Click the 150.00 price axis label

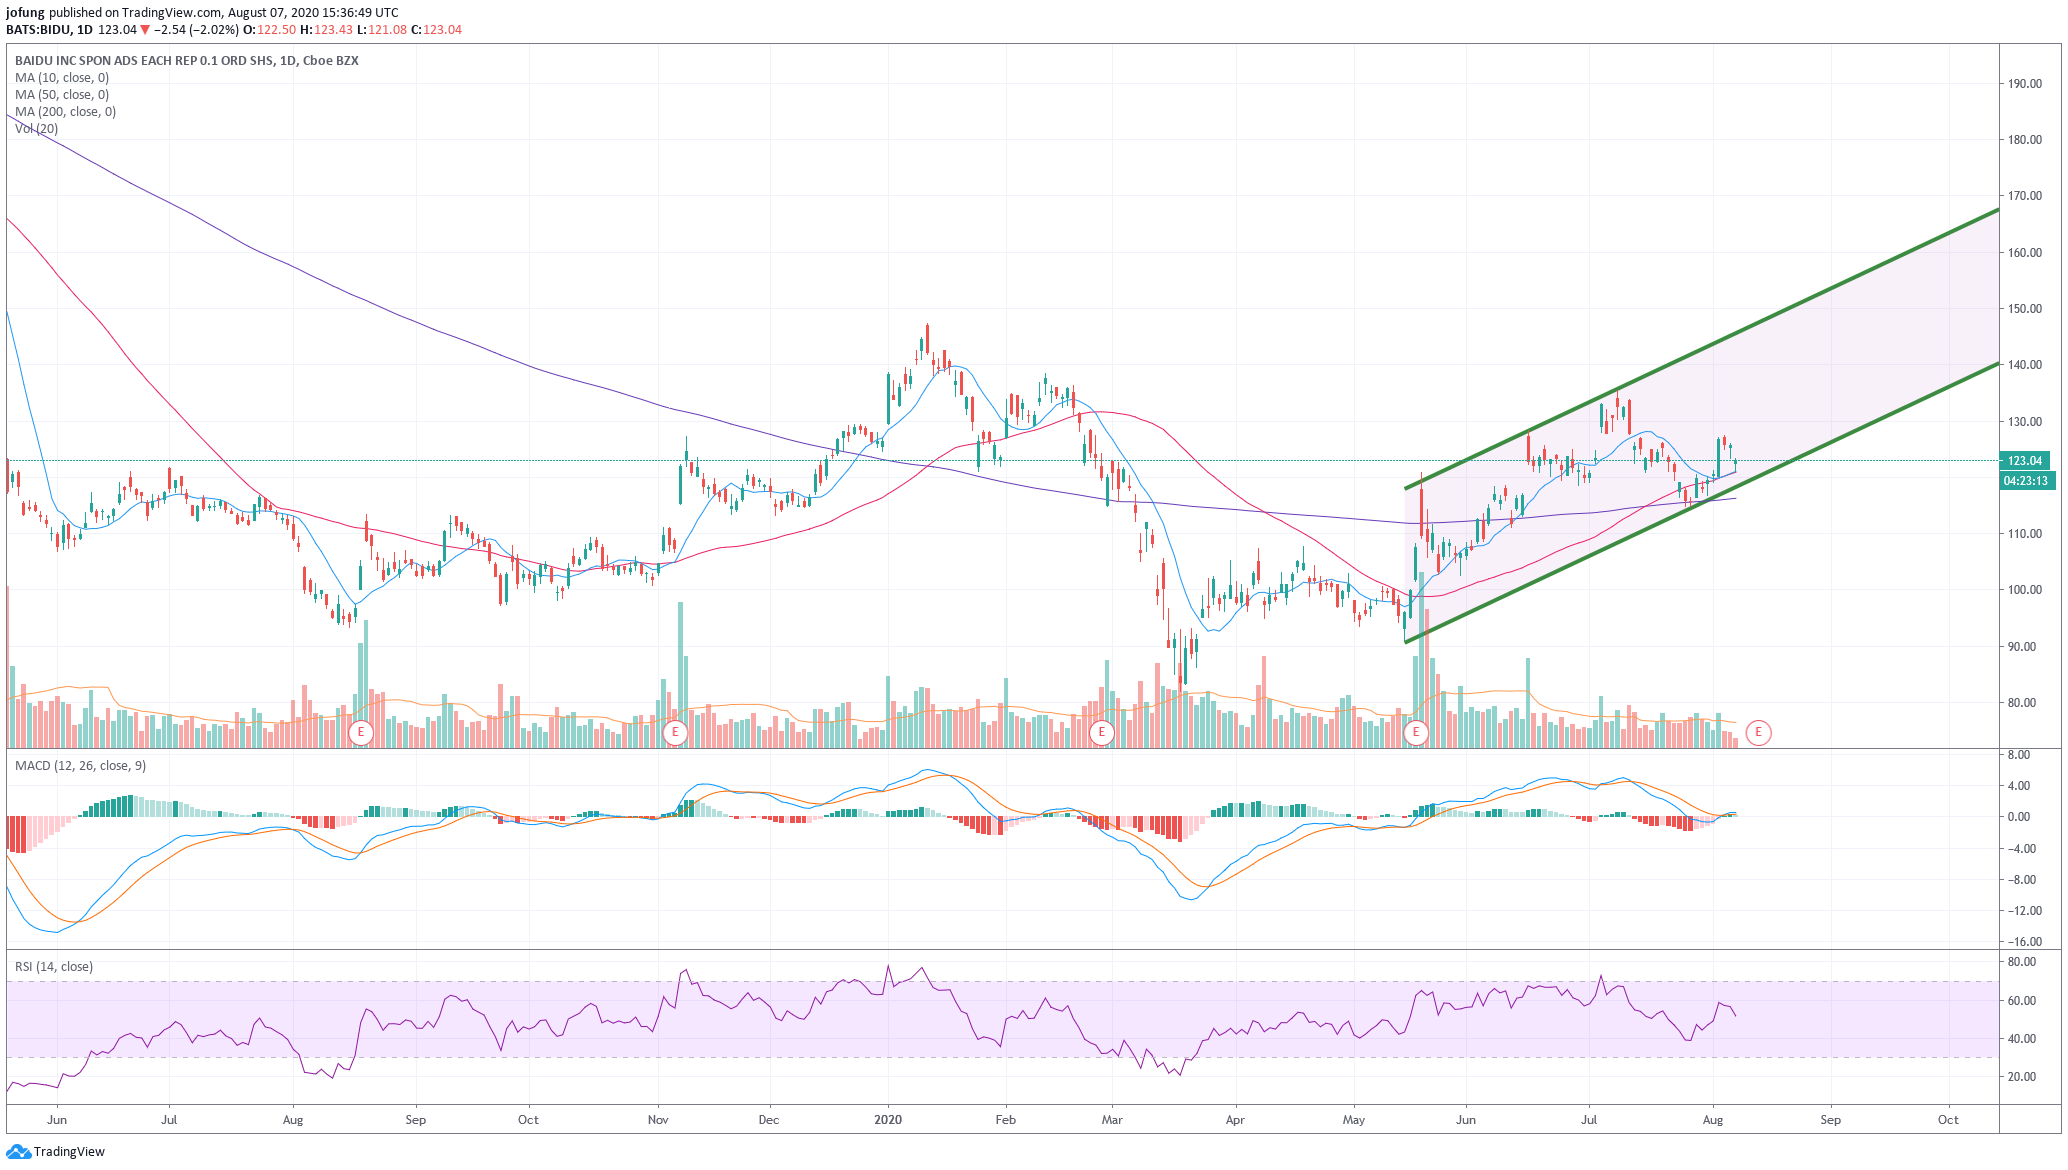(x=2025, y=309)
